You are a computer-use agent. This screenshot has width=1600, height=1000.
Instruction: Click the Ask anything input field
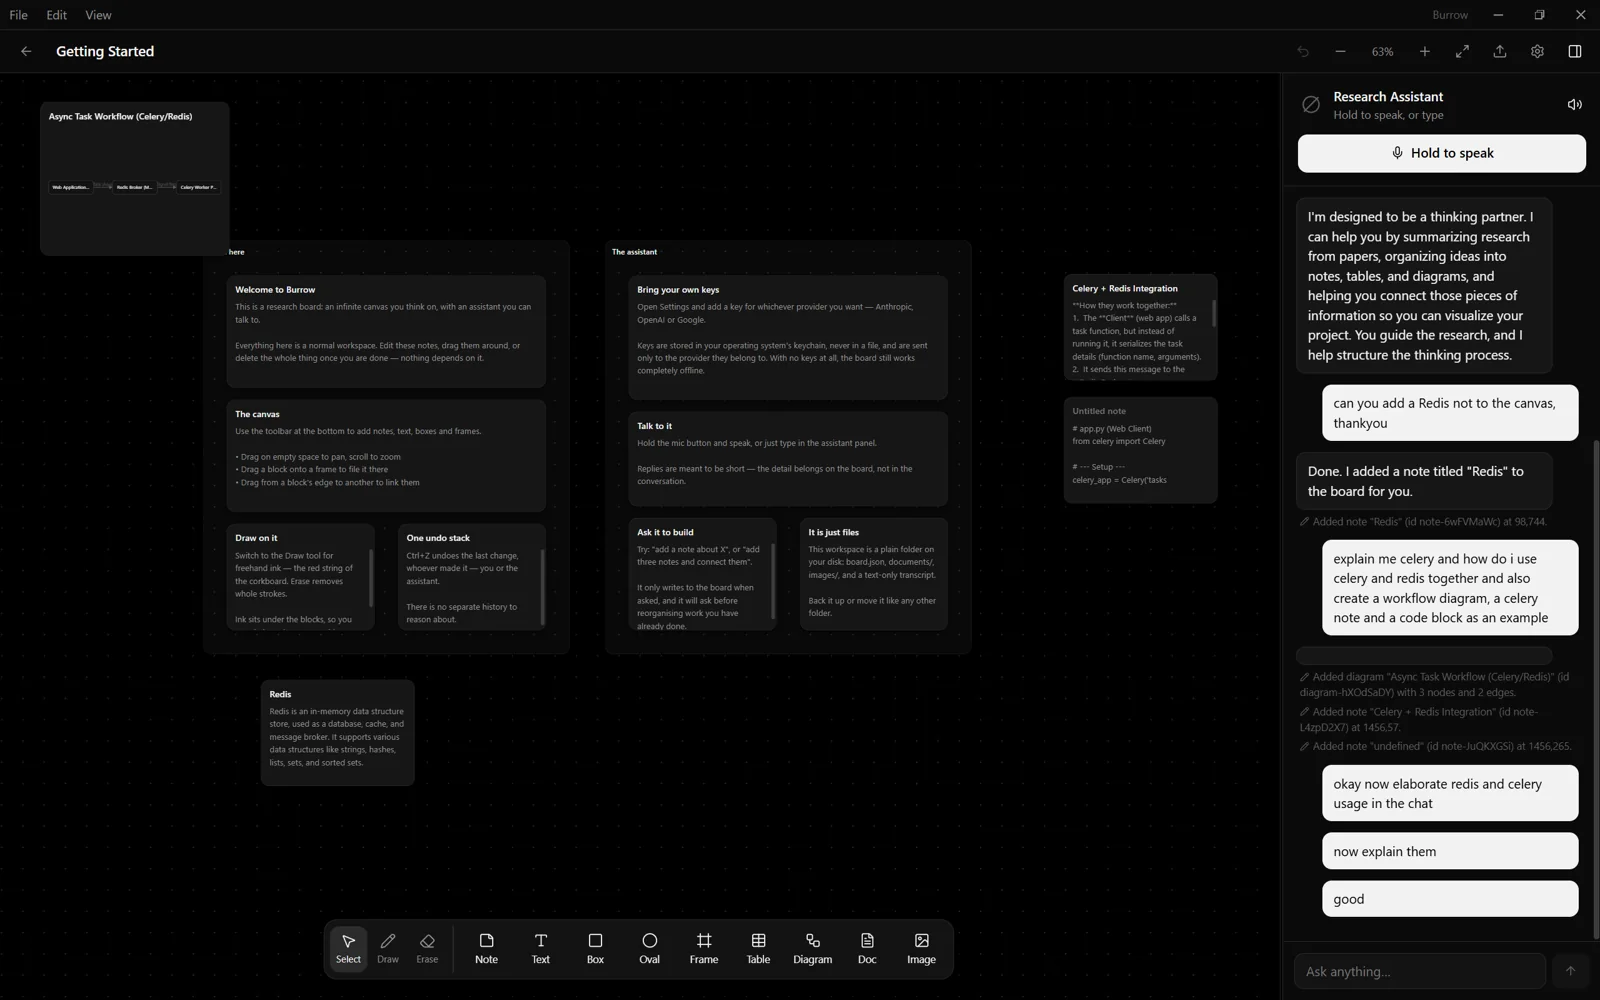click(1420, 971)
